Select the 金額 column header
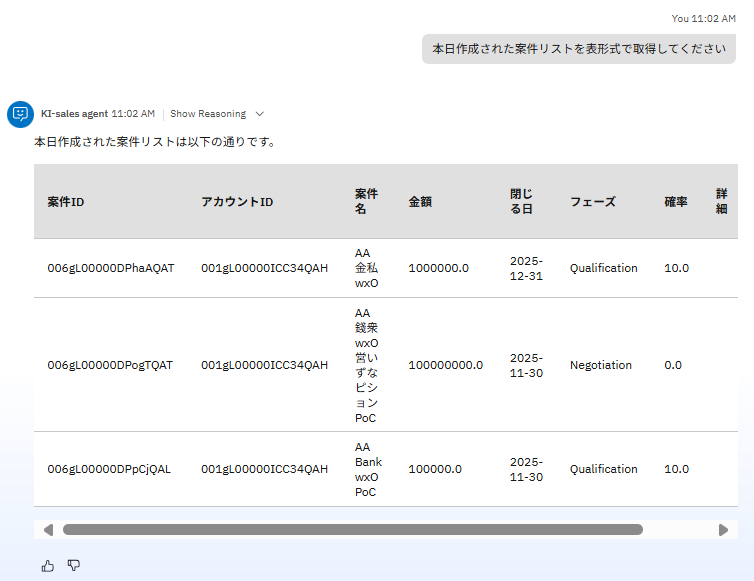Viewport: 754px width, 581px height. click(x=420, y=202)
